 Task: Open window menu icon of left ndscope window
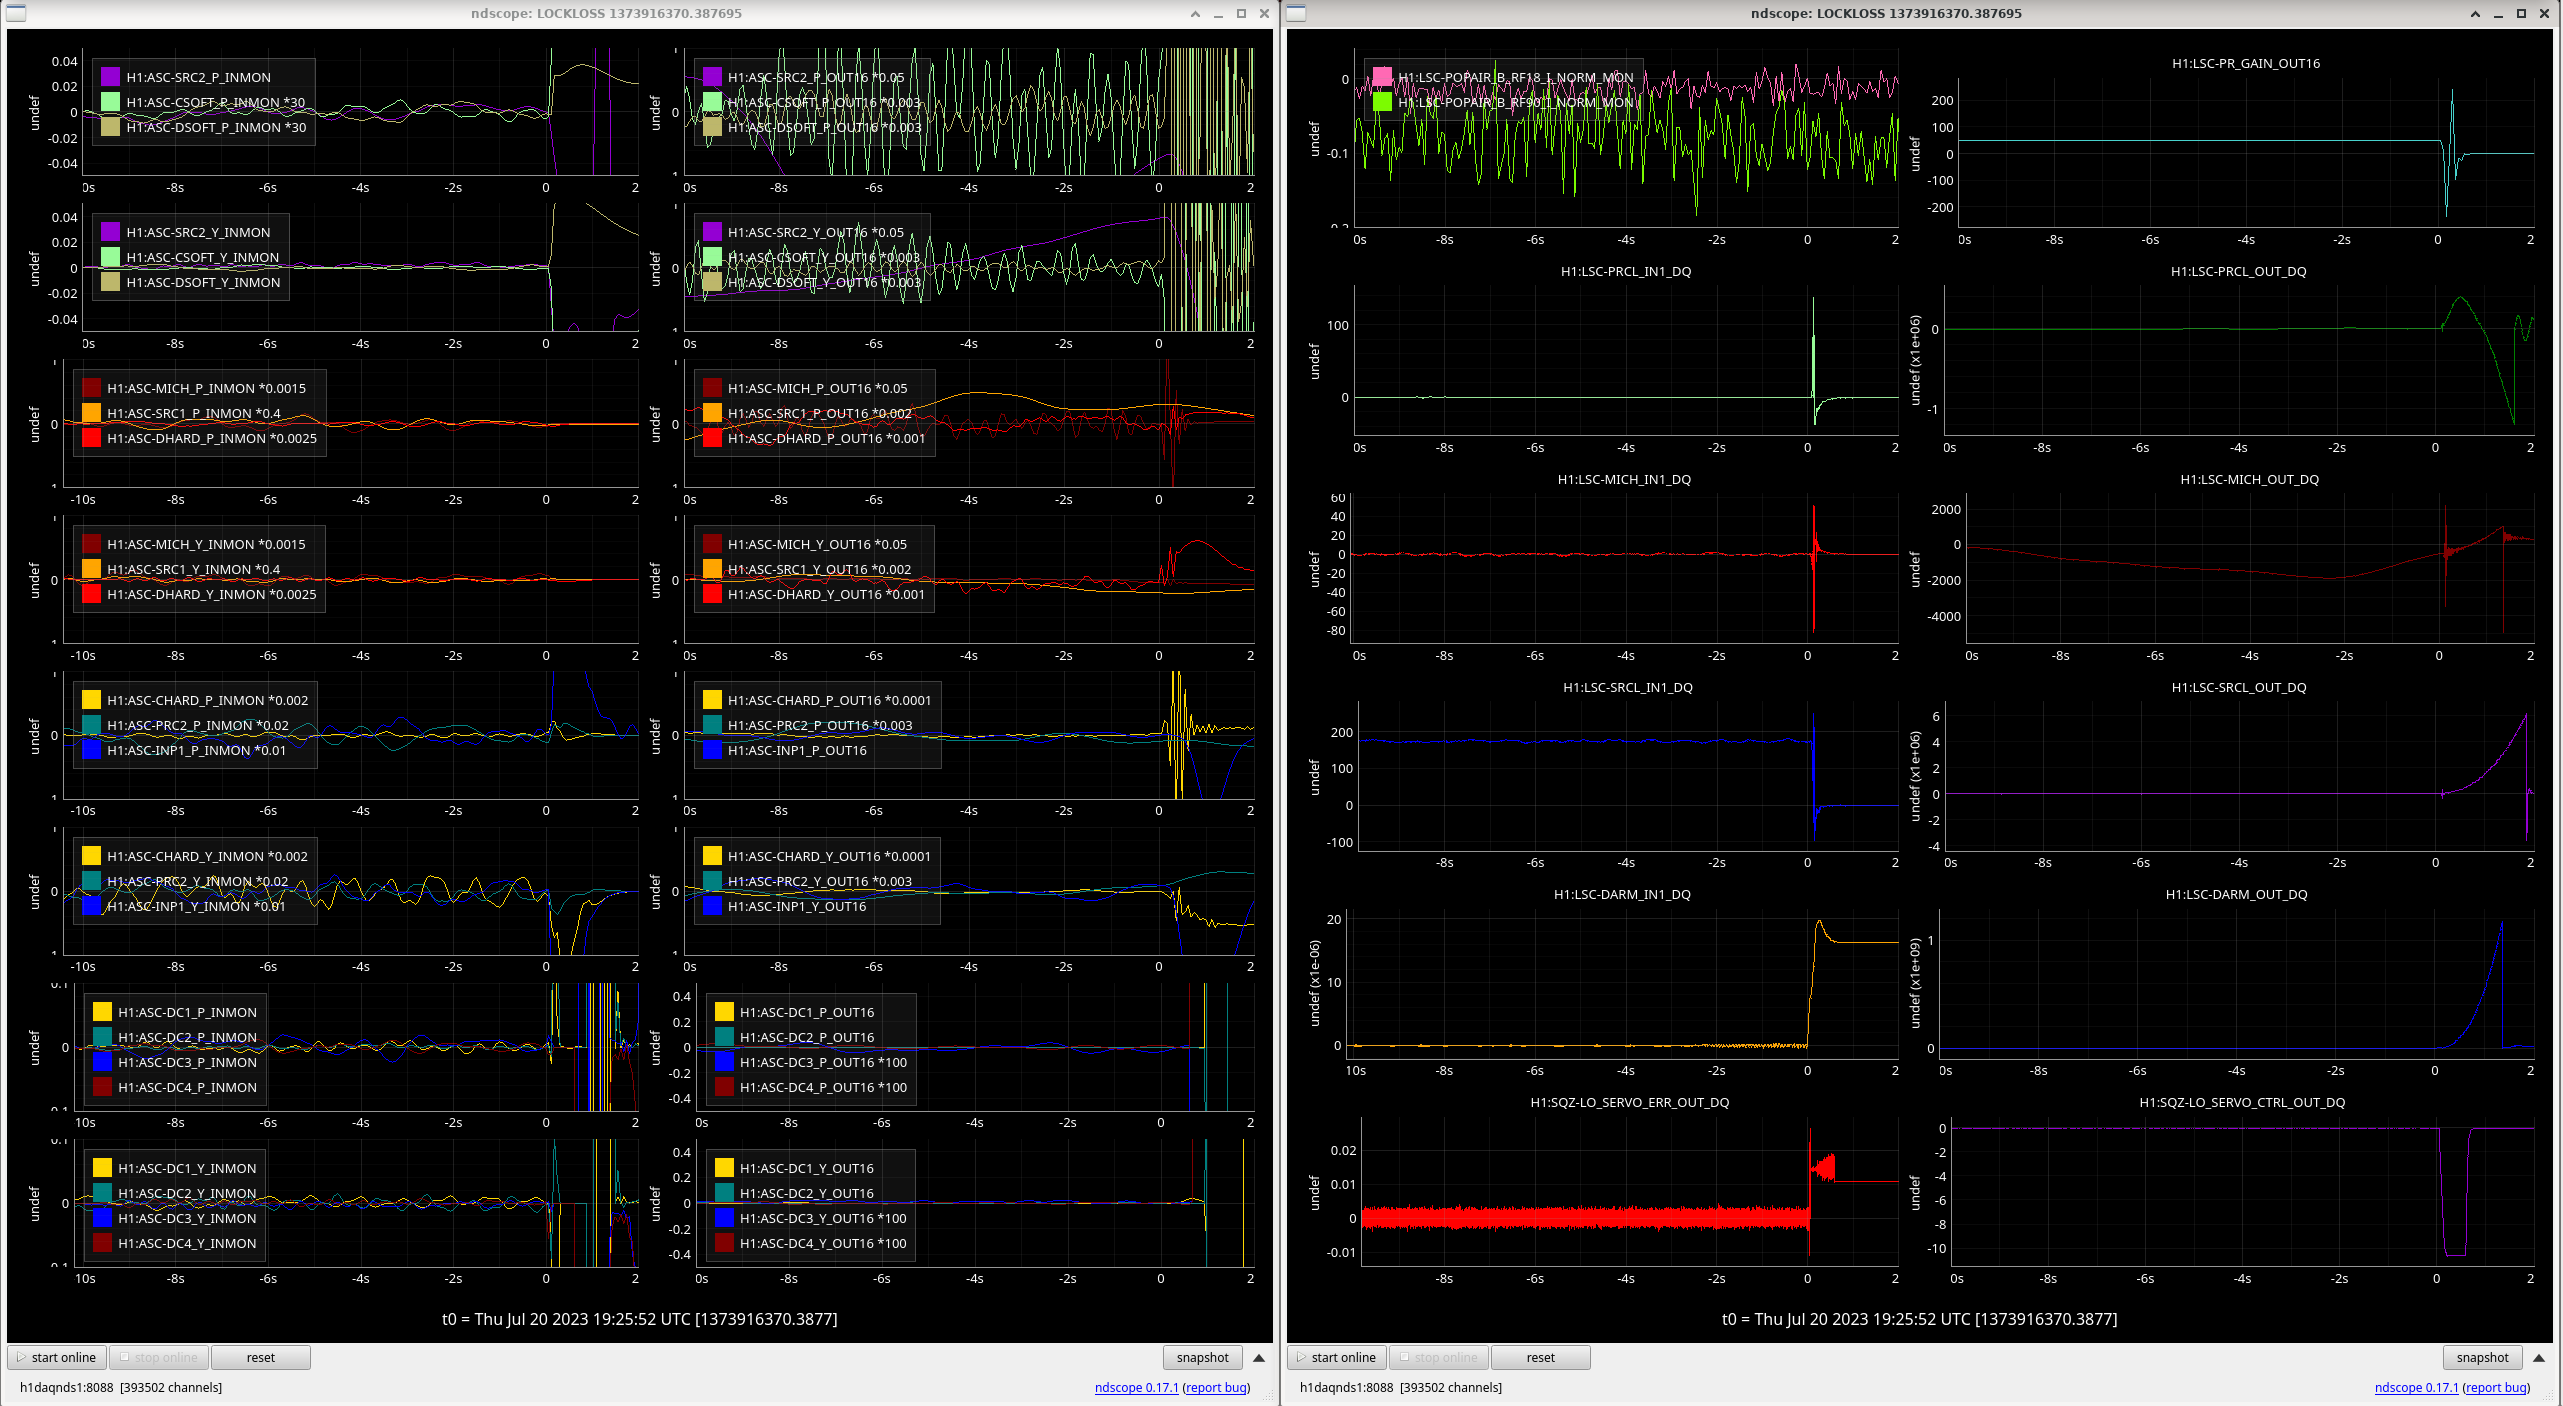pos(16,13)
